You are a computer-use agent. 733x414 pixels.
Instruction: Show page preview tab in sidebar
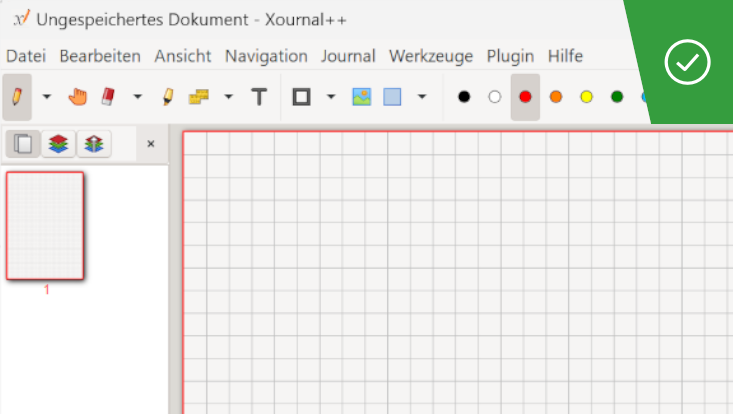[x=23, y=143]
